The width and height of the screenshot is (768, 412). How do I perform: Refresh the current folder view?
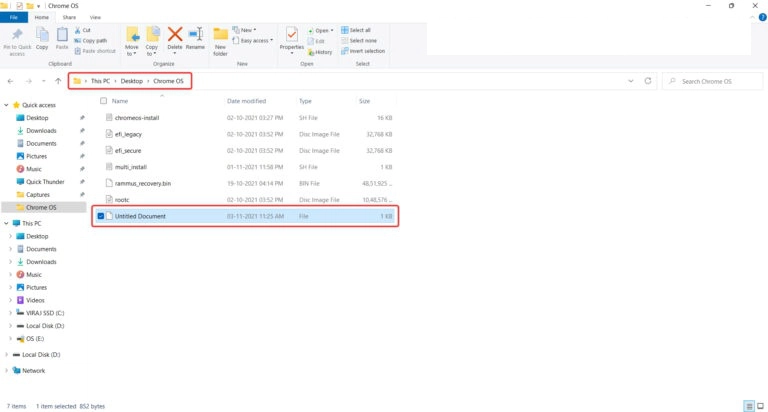(x=650, y=80)
